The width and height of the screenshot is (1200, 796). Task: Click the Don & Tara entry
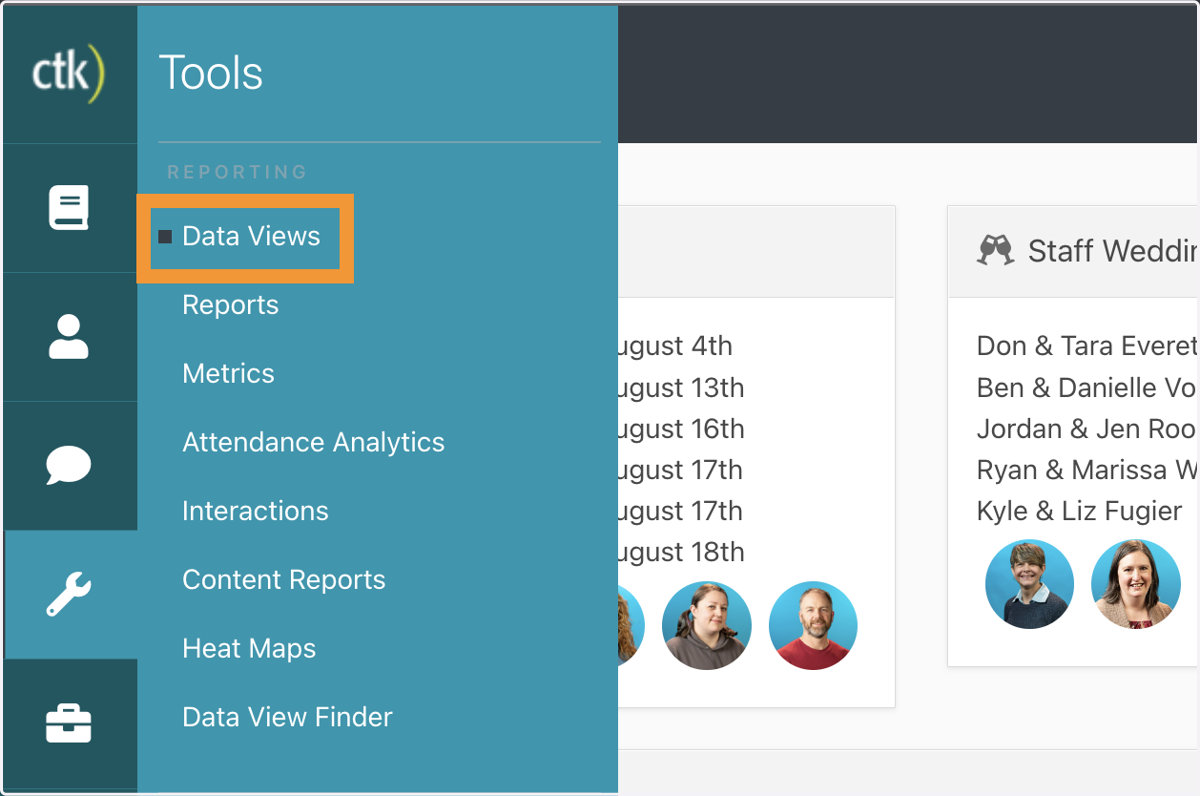[x=1087, y=346]
